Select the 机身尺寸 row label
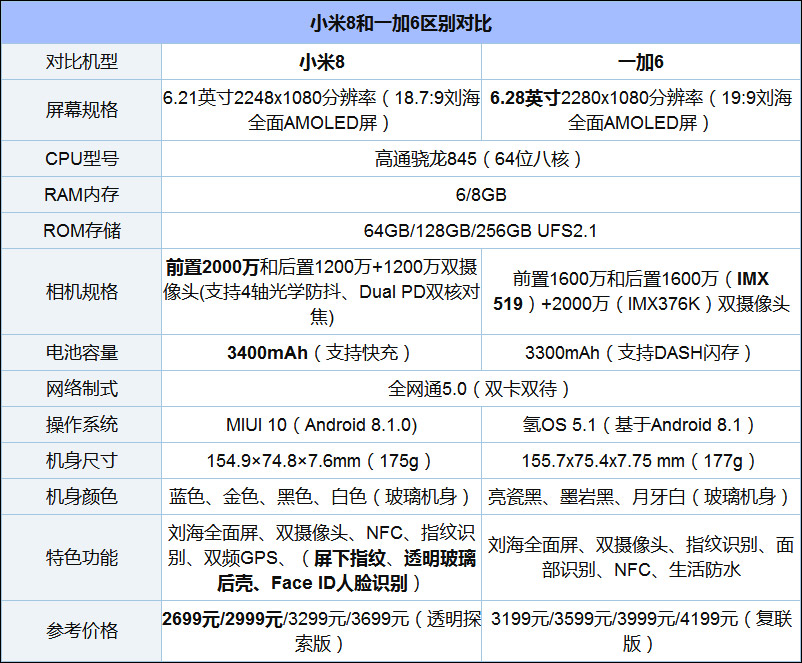 (x=81, y=460)
